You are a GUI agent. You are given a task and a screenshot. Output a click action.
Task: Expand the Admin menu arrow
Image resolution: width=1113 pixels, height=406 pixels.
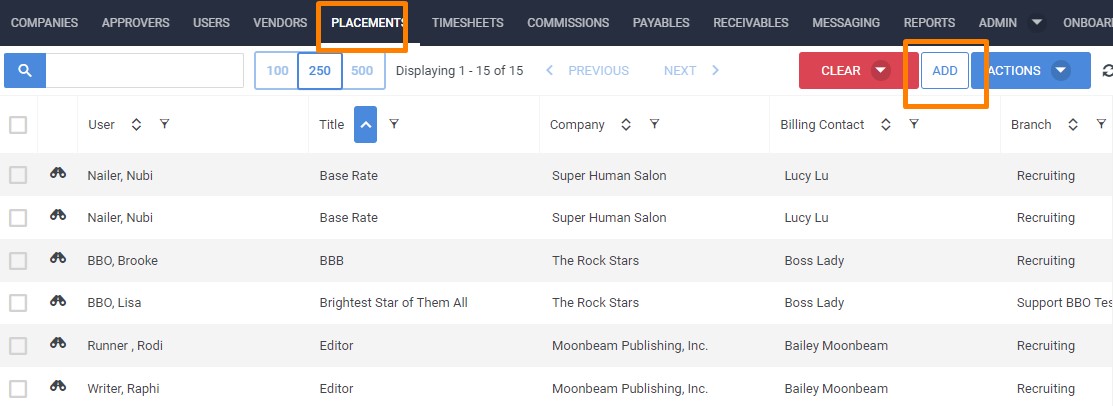click(1037, 22)
